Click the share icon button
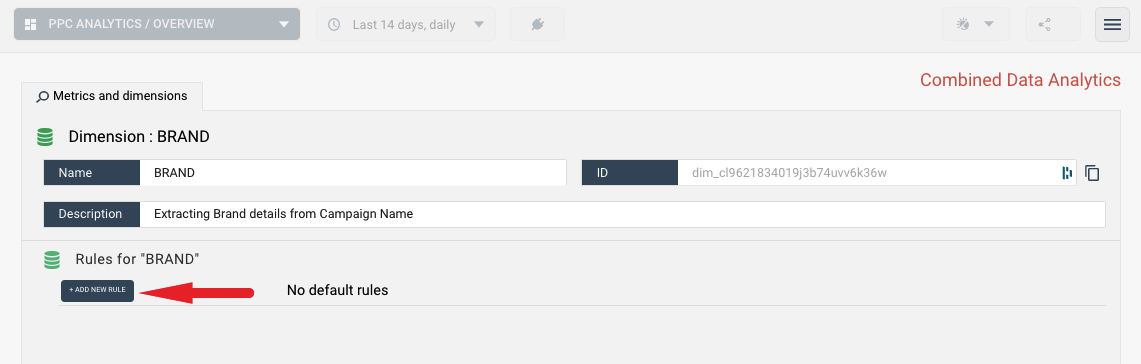Screen dimensions: 1141x364 (1052, 25)
